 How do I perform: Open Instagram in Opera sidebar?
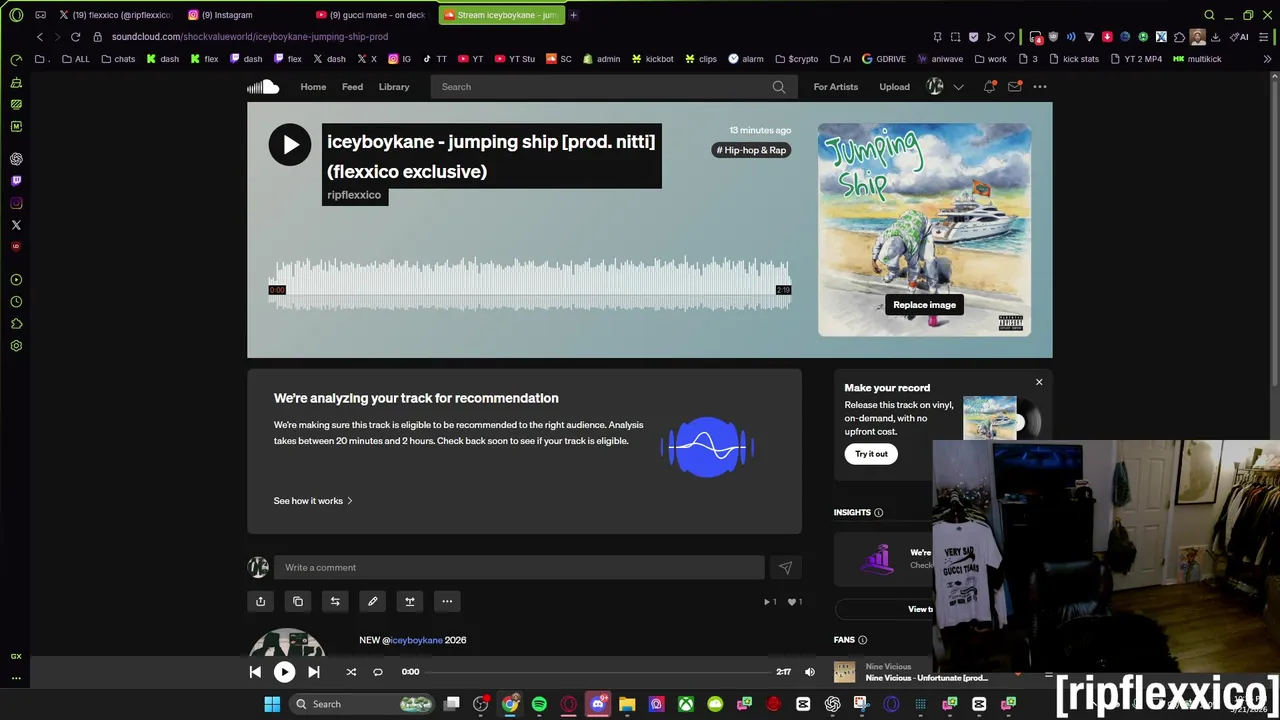pyautogui.click(x=16, y=203)
